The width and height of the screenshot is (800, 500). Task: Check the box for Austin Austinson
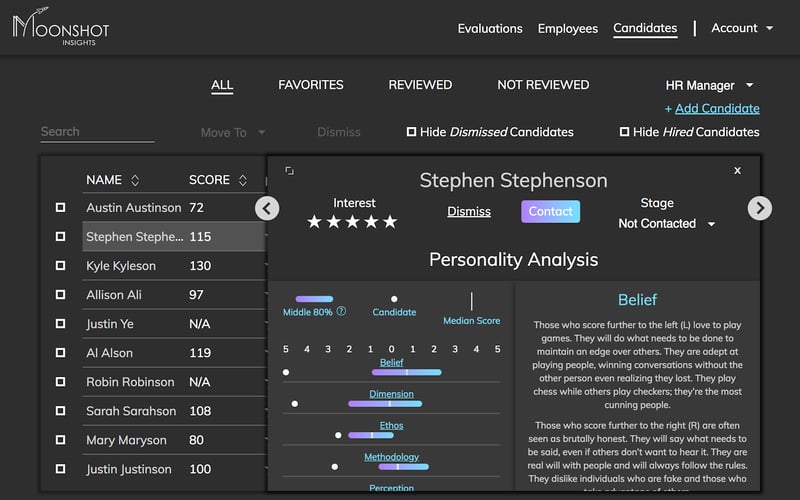click(60, 207)
